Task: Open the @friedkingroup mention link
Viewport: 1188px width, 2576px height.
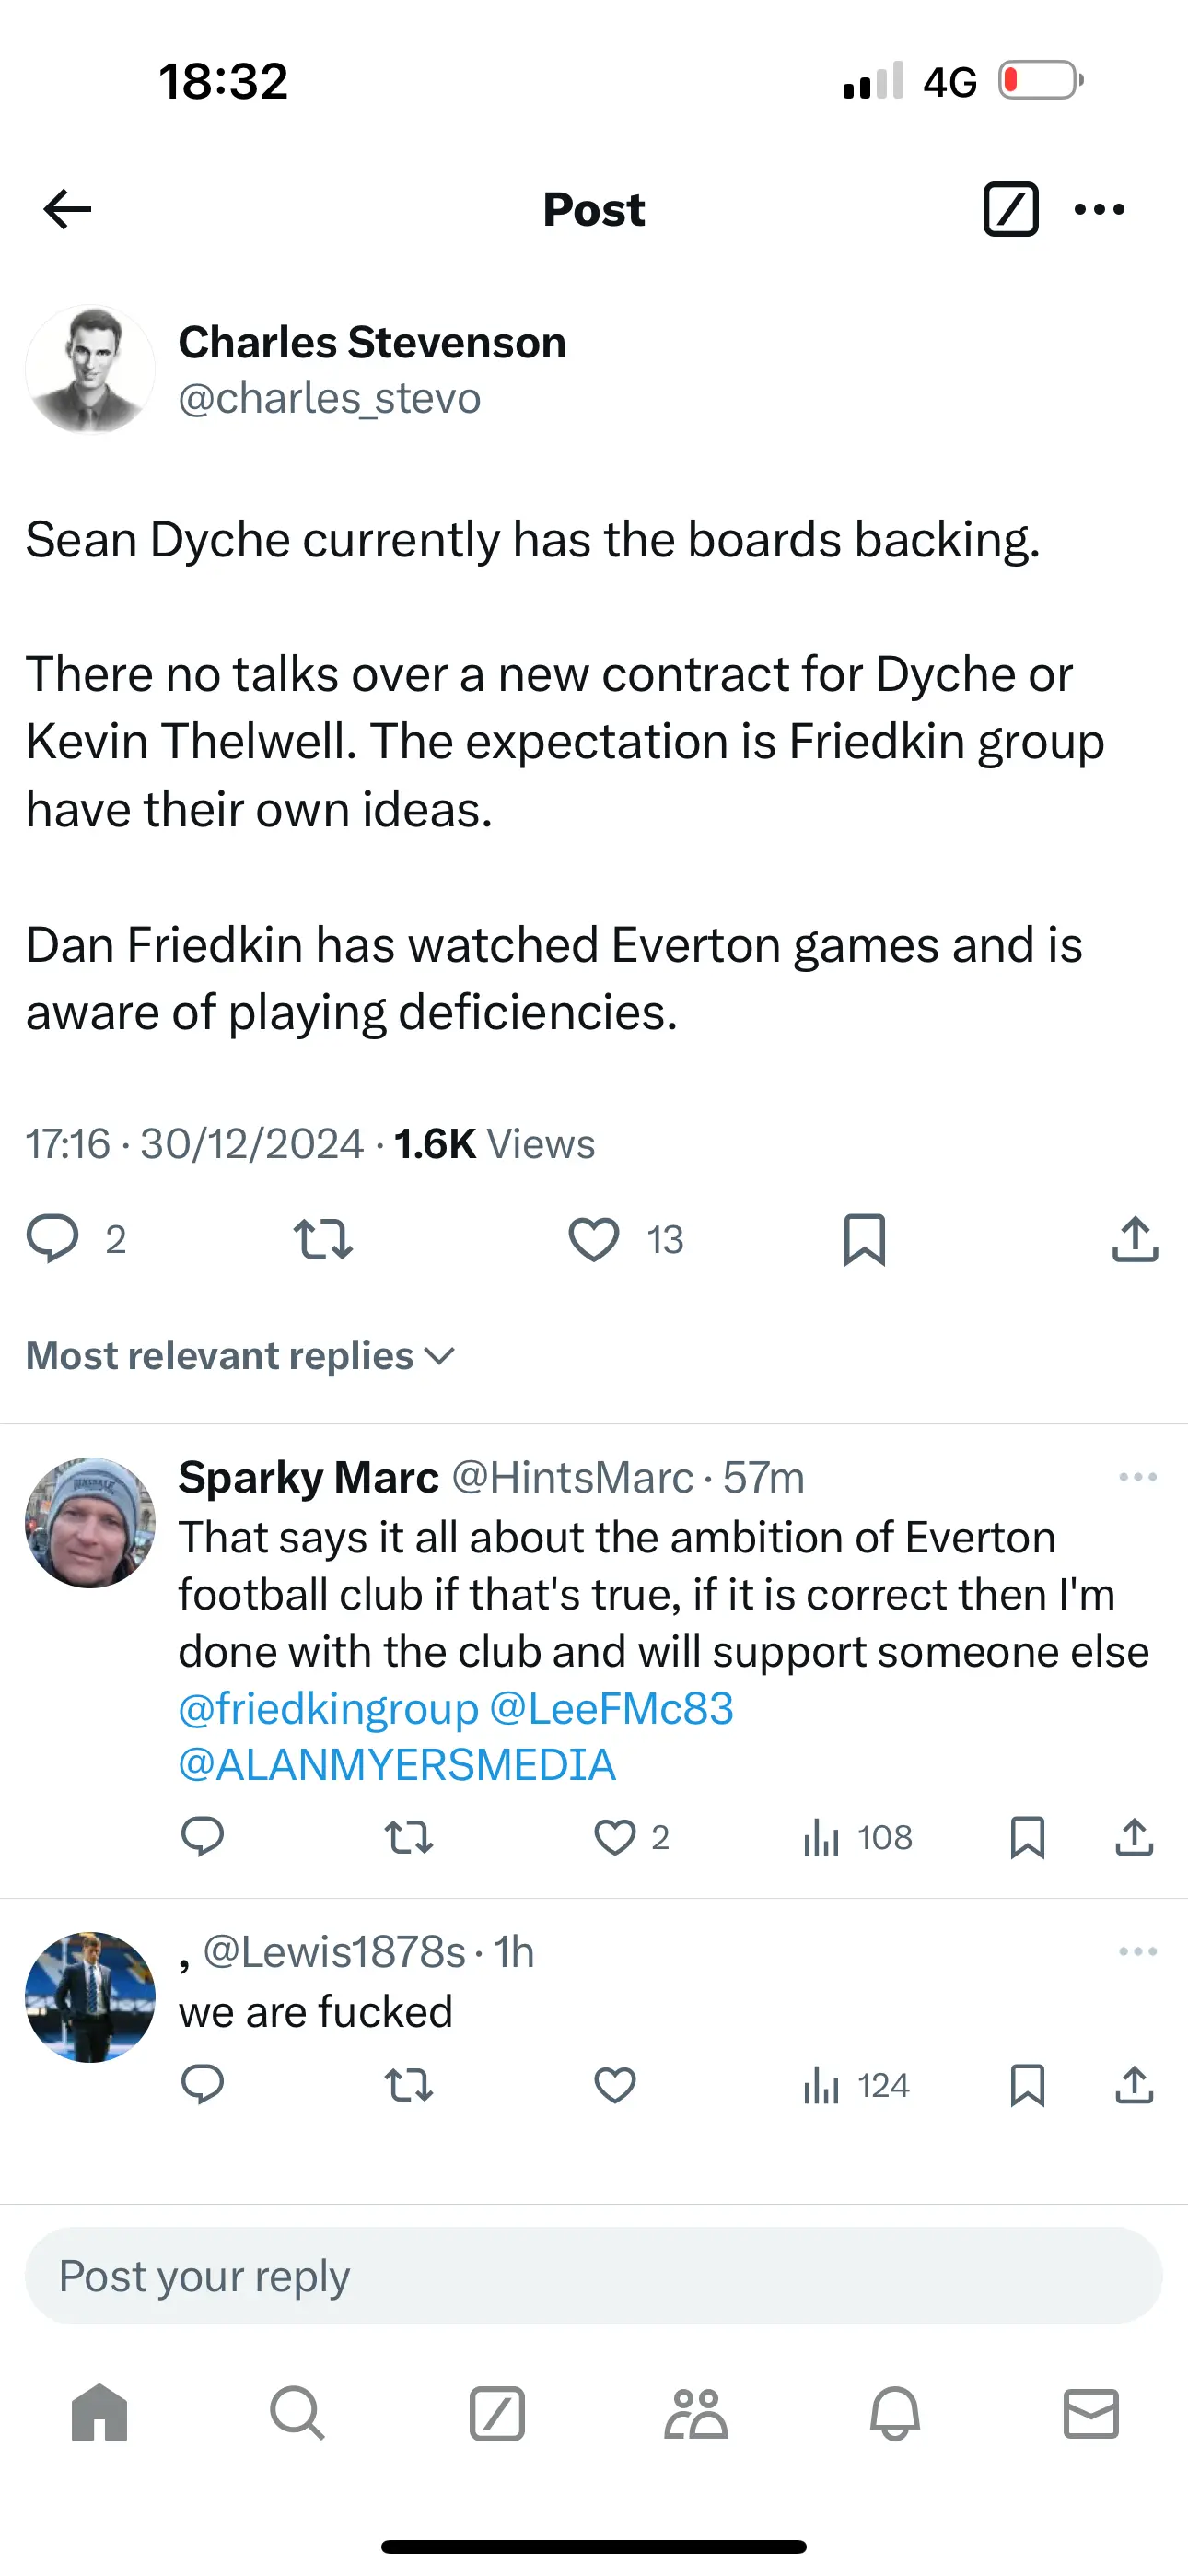Action: coord(328,1709)
